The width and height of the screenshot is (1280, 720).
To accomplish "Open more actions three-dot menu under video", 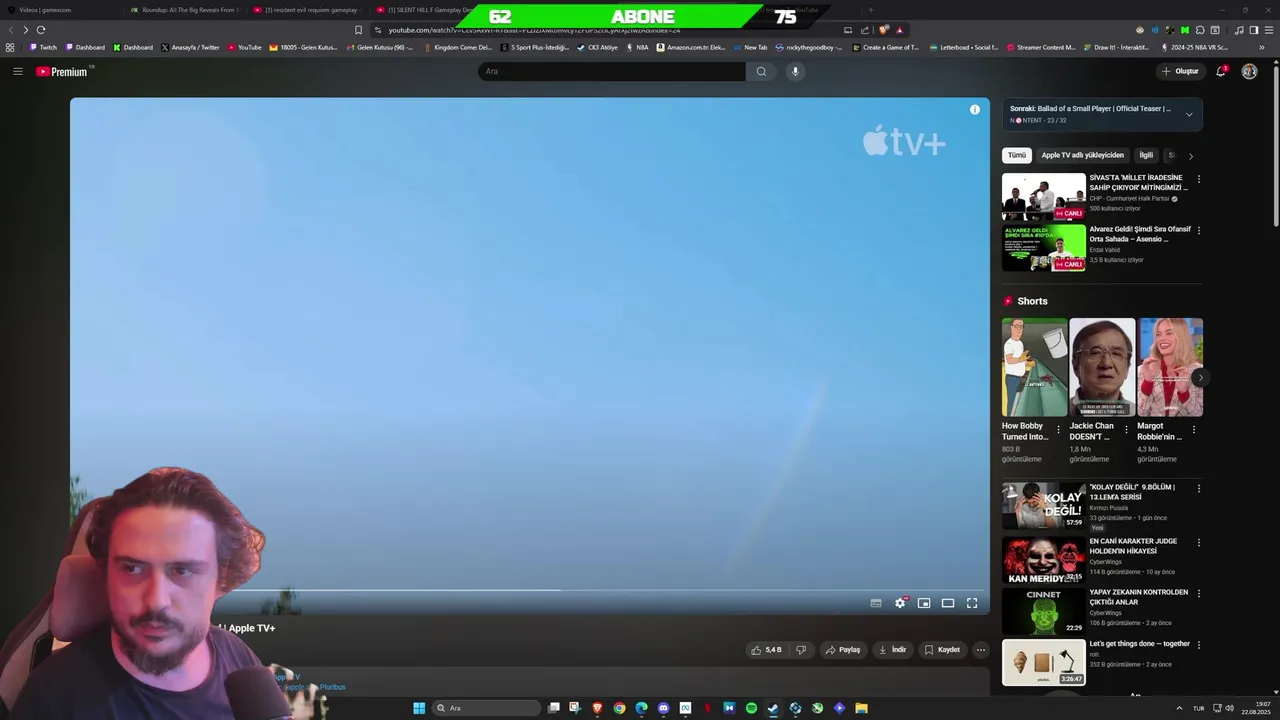I will coord(981,650).
